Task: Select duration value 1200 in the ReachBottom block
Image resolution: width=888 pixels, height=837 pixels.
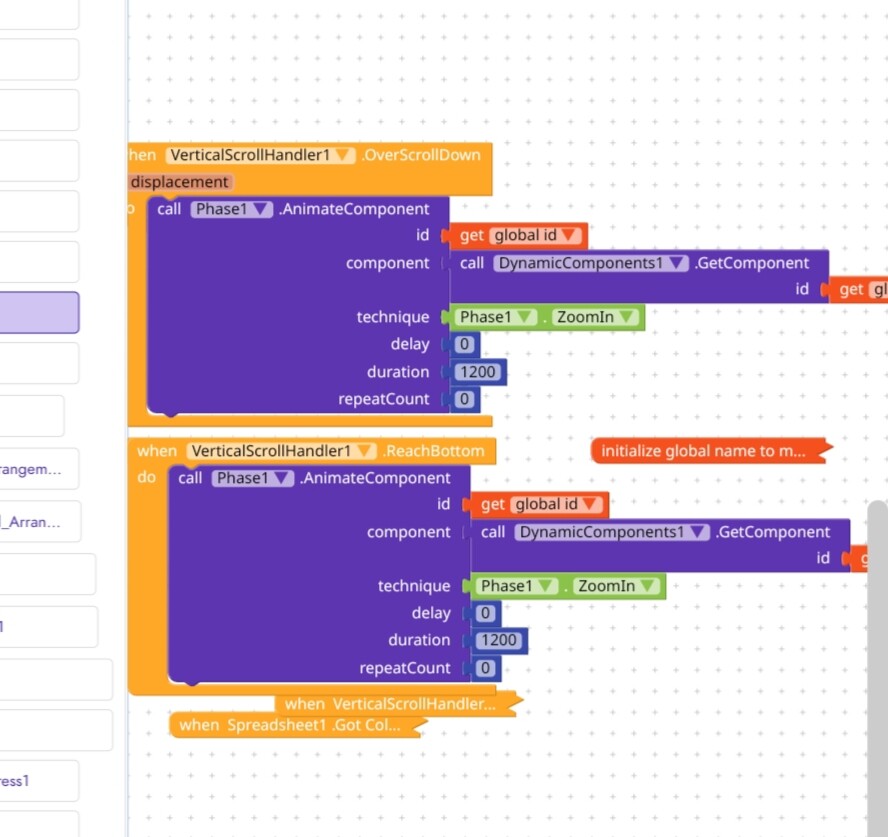Action: coord(498,640)
